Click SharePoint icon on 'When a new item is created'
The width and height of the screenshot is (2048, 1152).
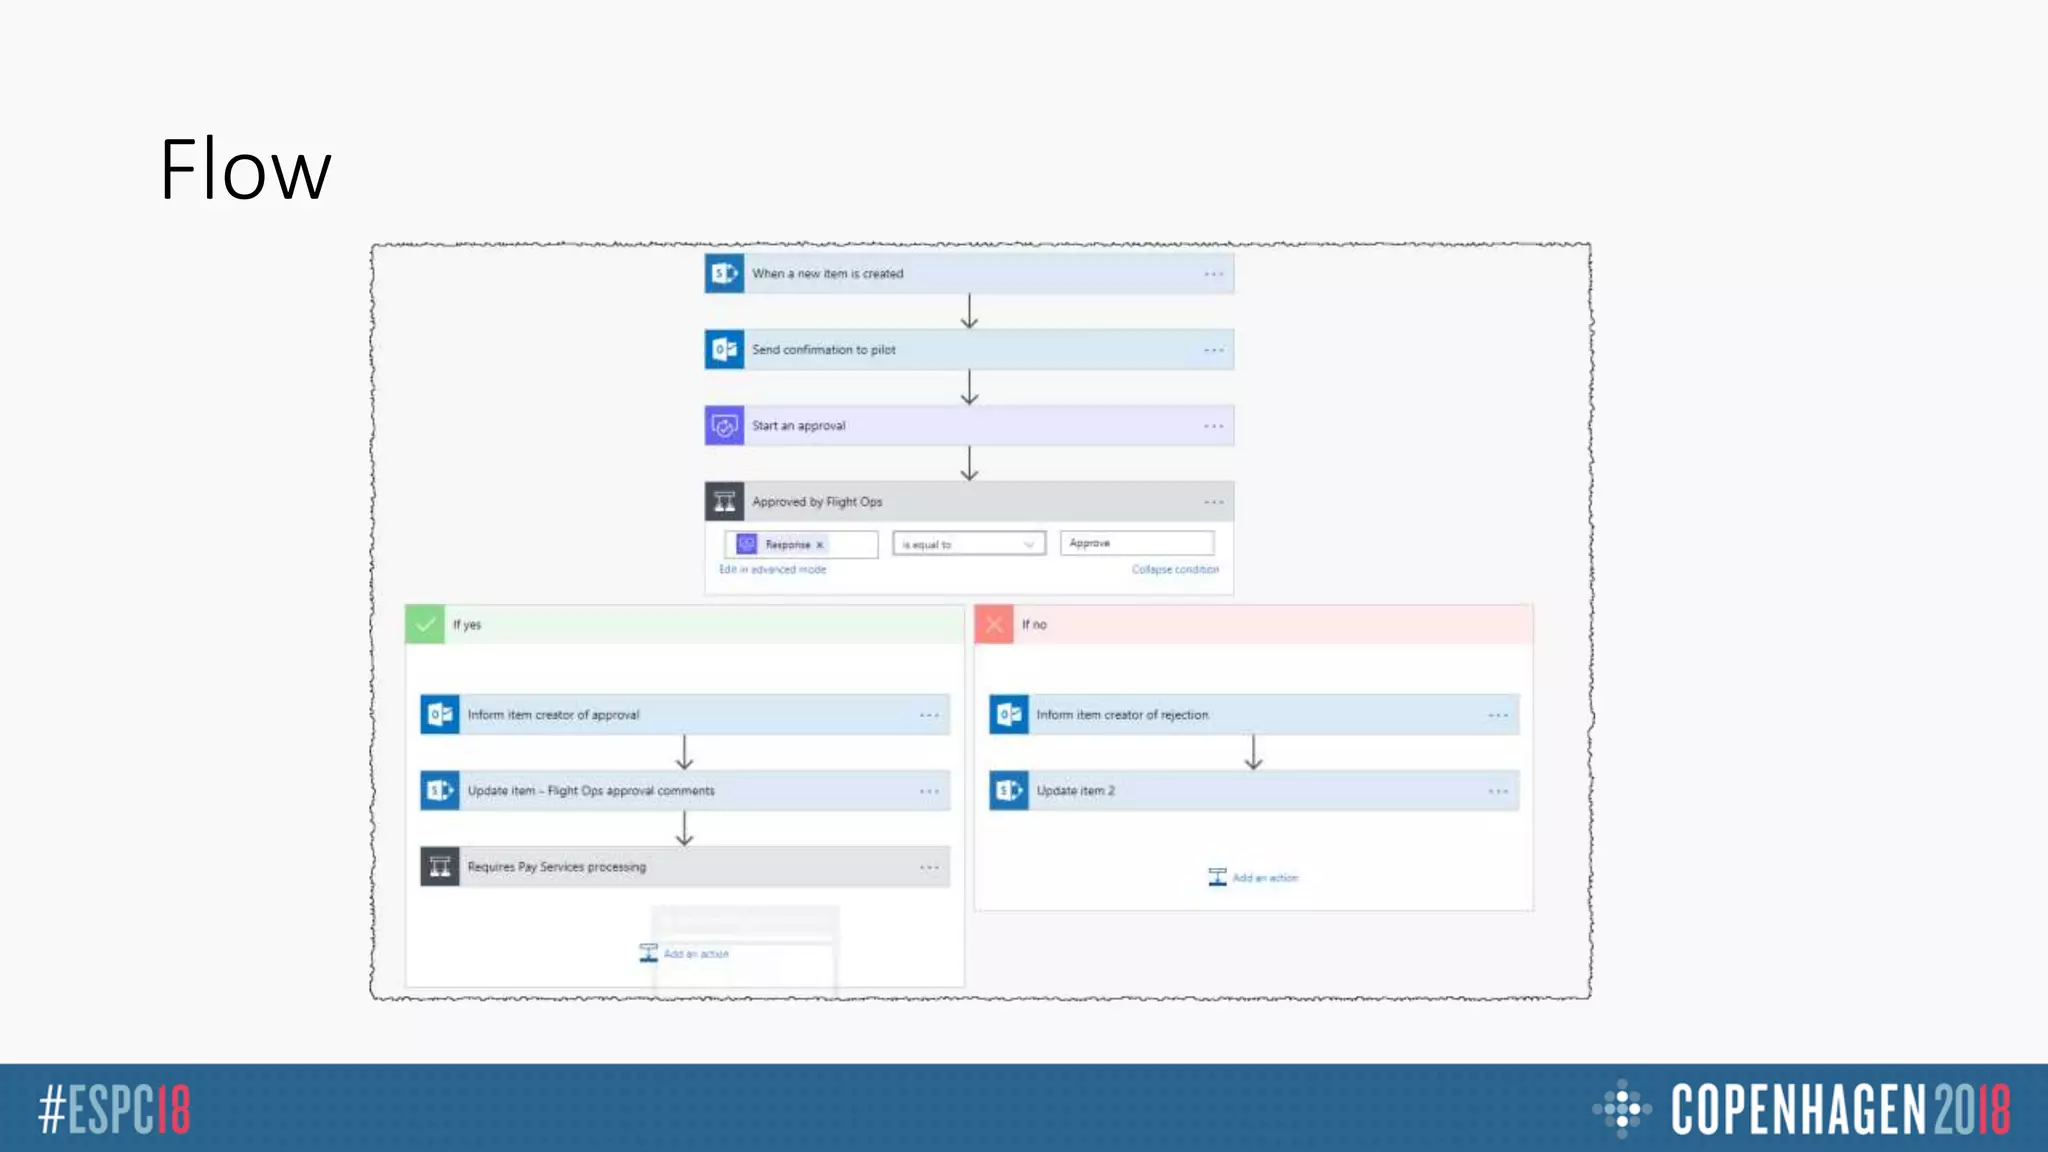pos(724,273)
